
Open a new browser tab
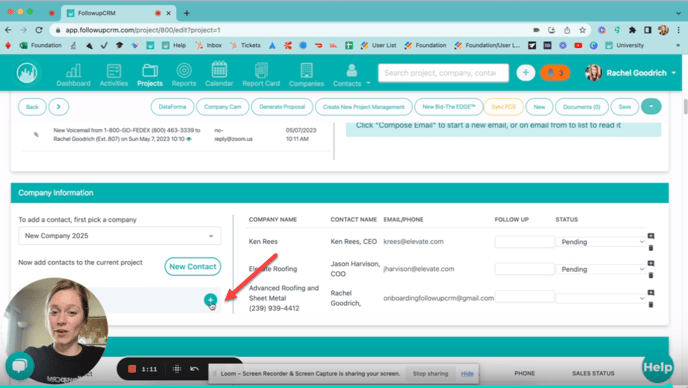pyautogui.click(x=186, y=13)
